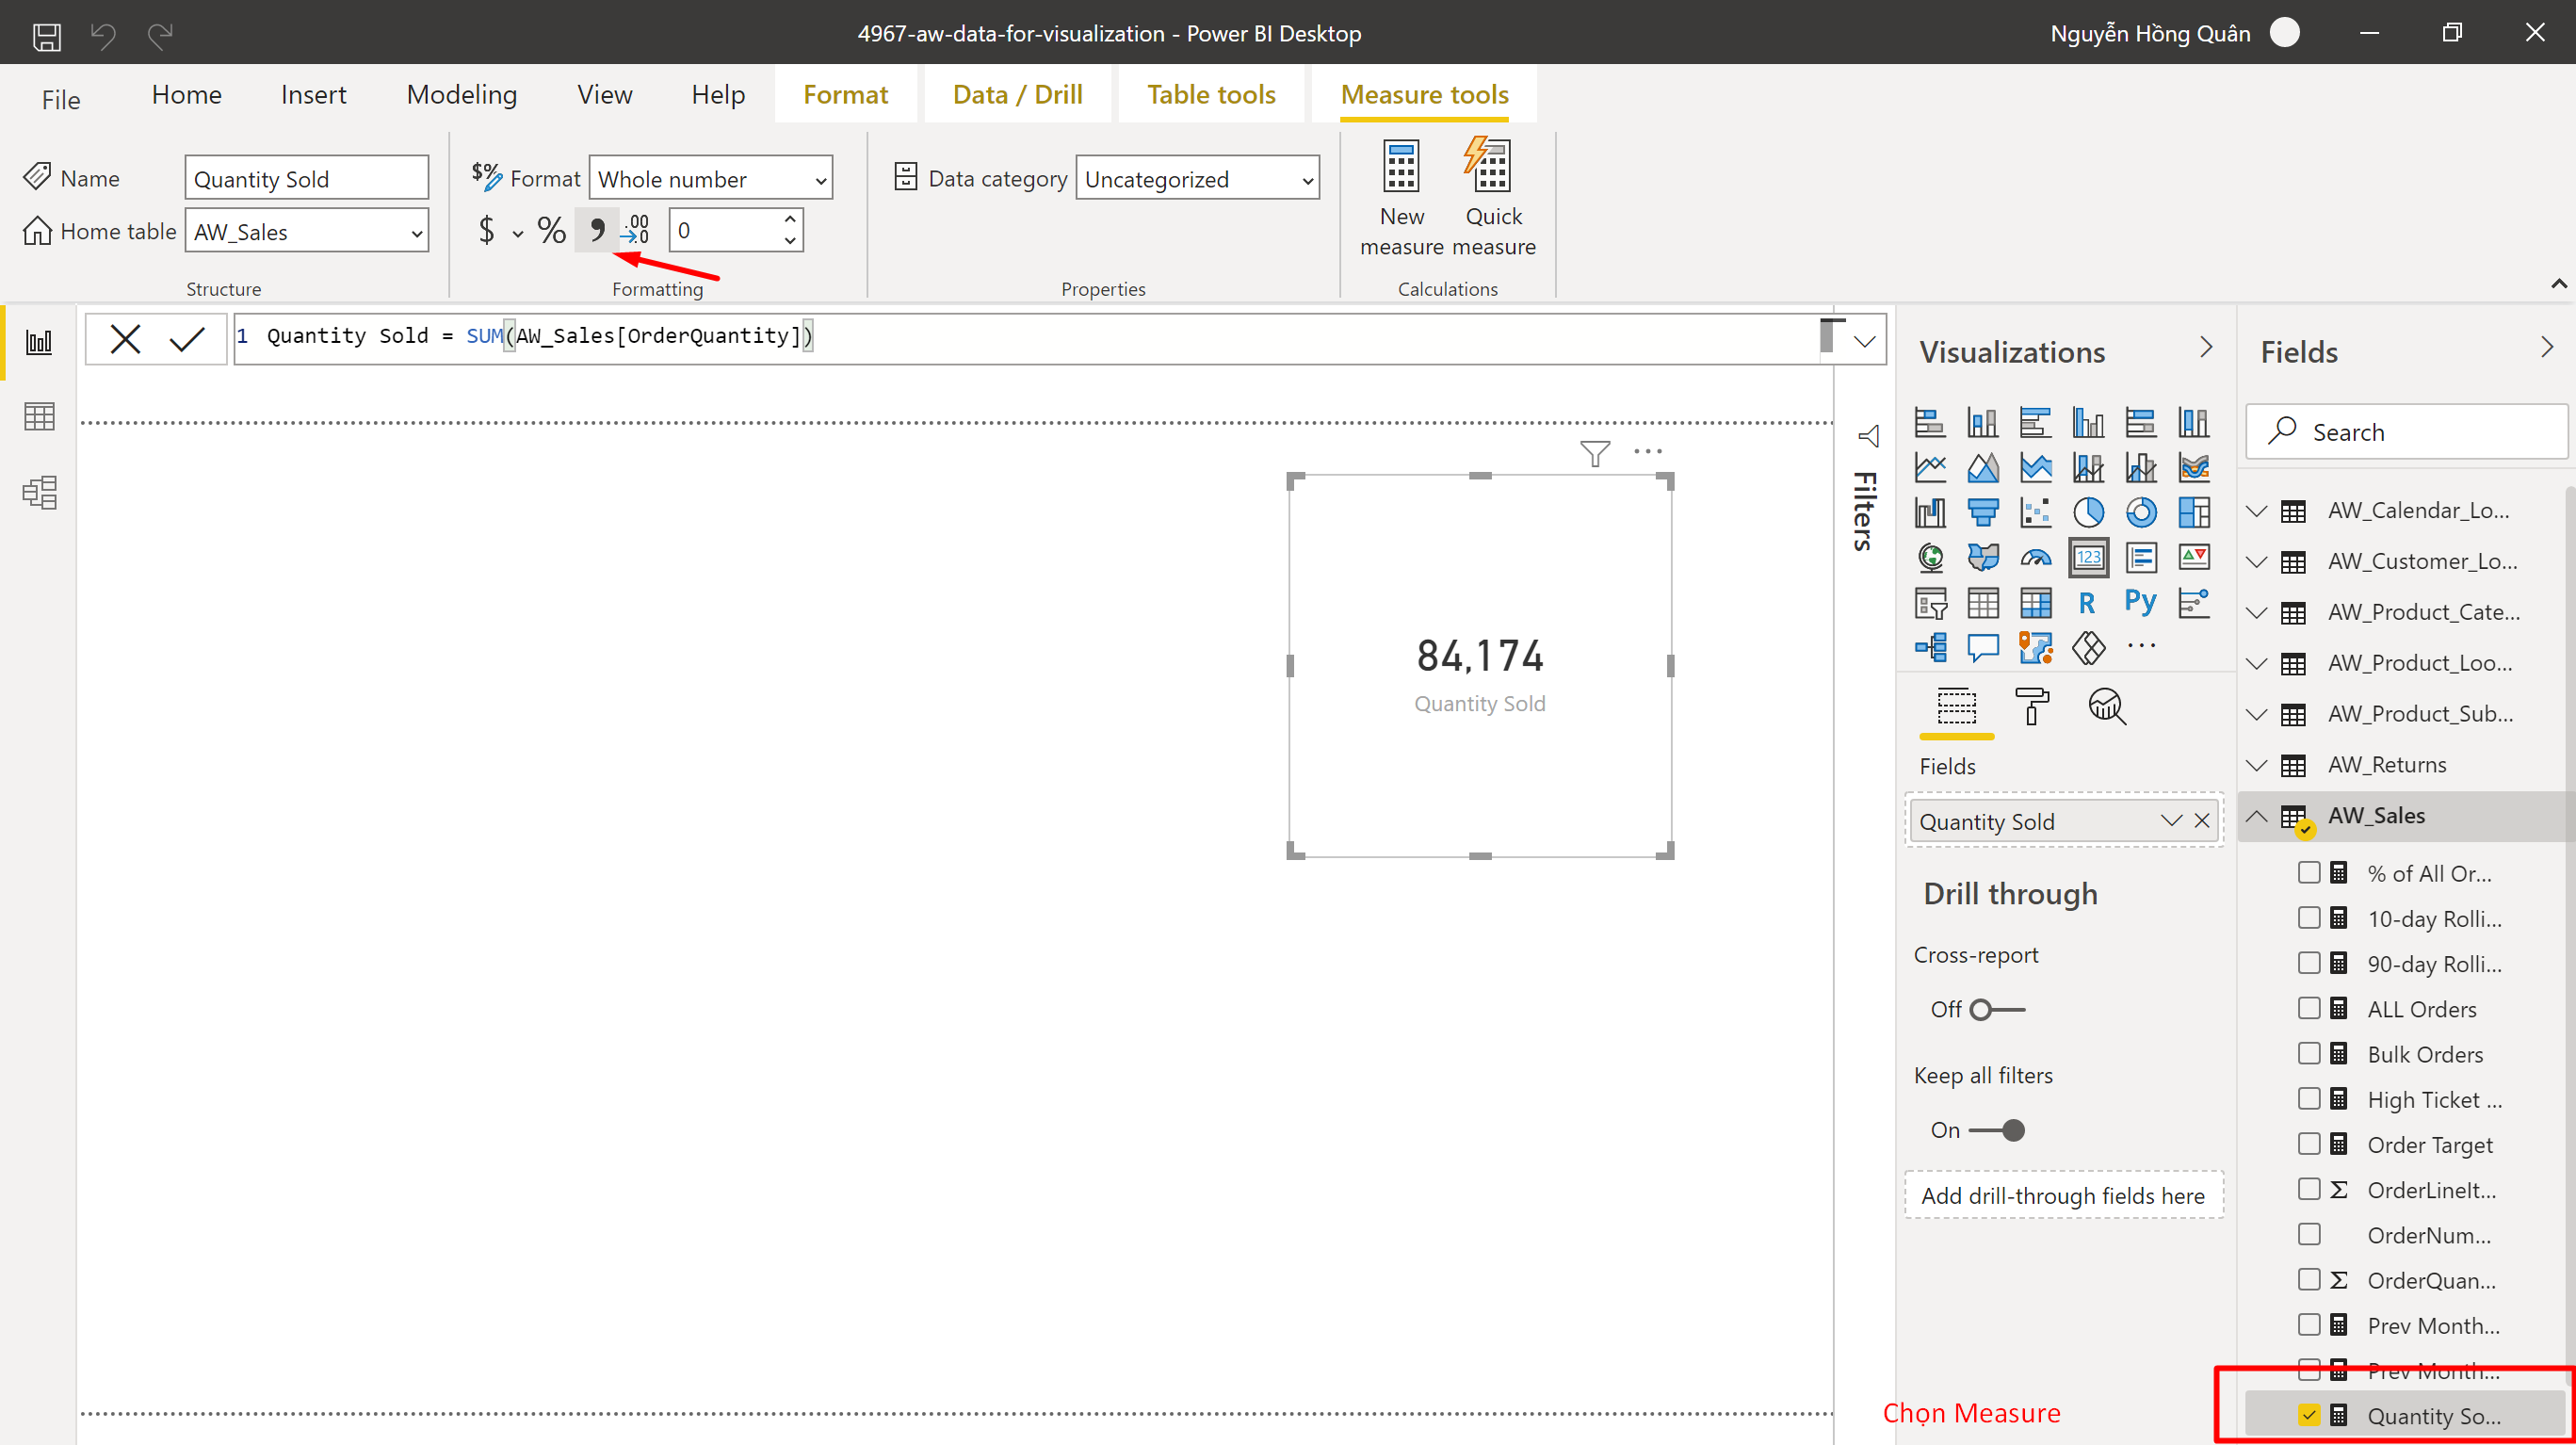Select the Card visualization icon
The image size is (2576, 1445).
pyautogui.click(x=2088, y=557)
